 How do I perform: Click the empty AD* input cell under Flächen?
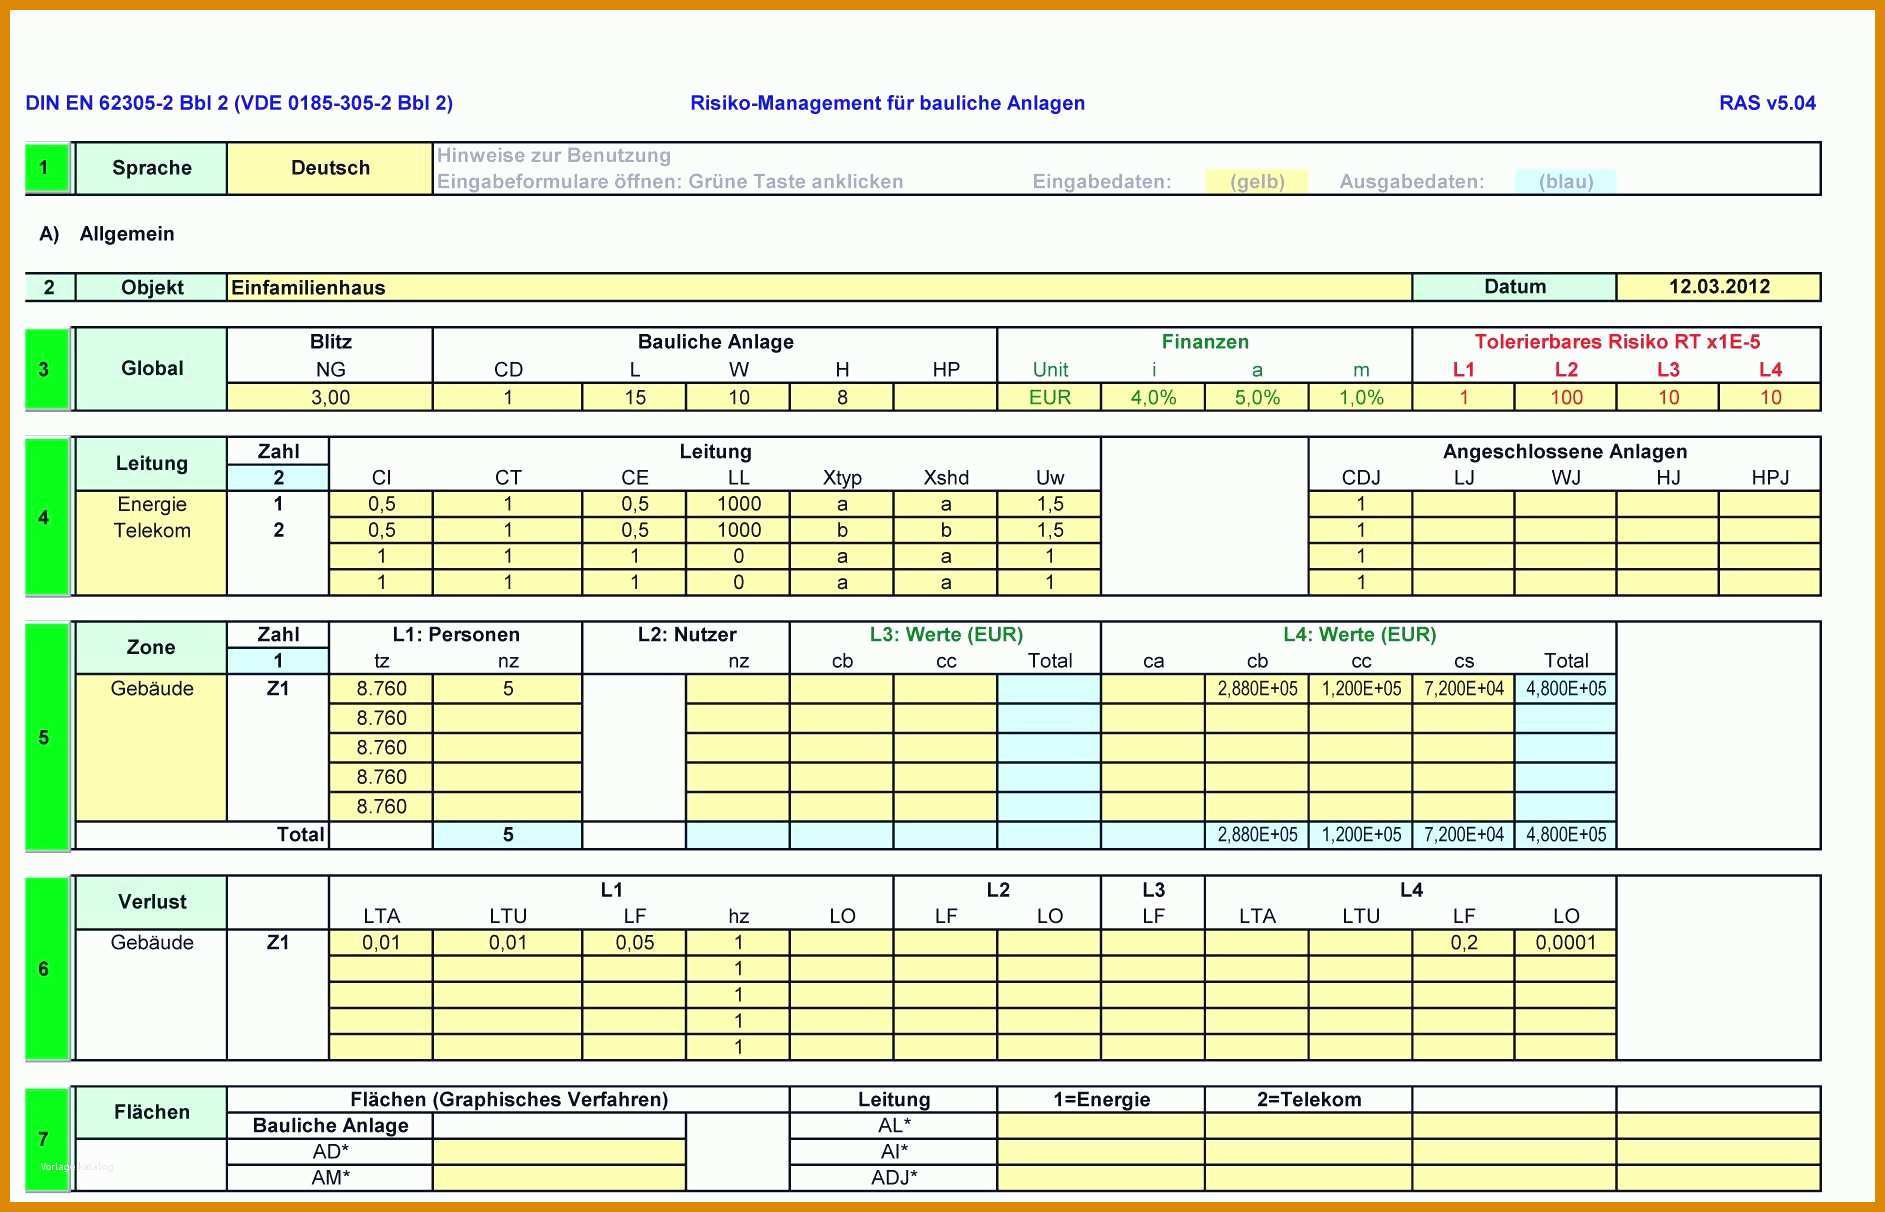559,1152
